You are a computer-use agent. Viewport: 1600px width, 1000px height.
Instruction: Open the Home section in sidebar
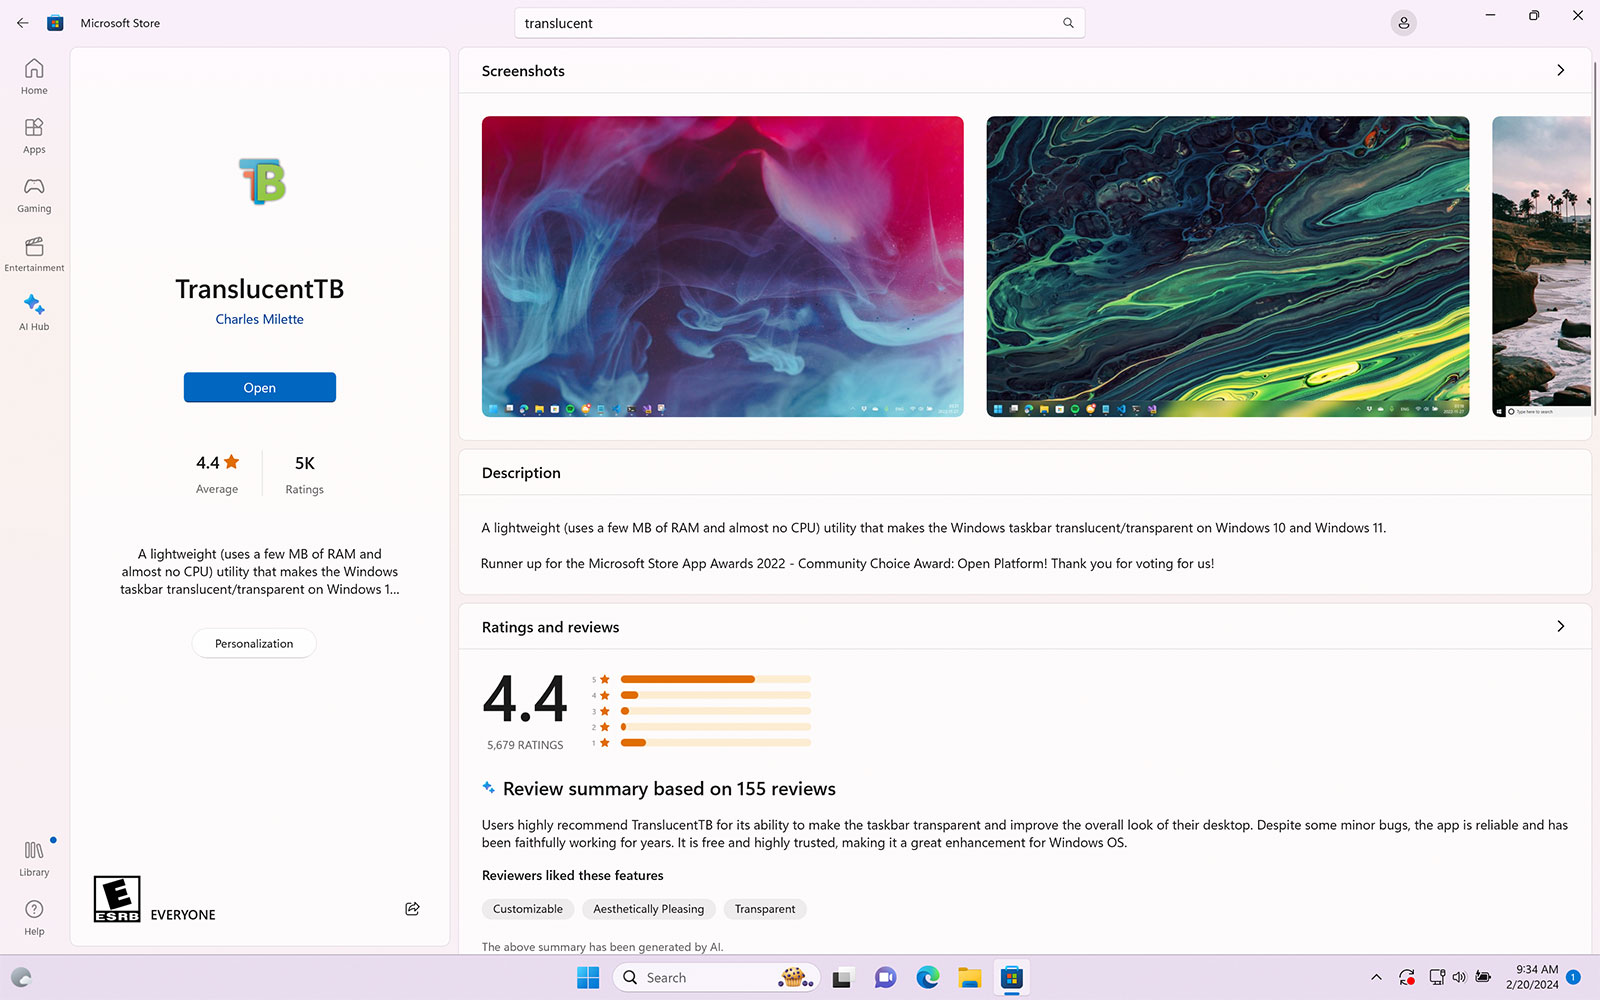(34, 77)
